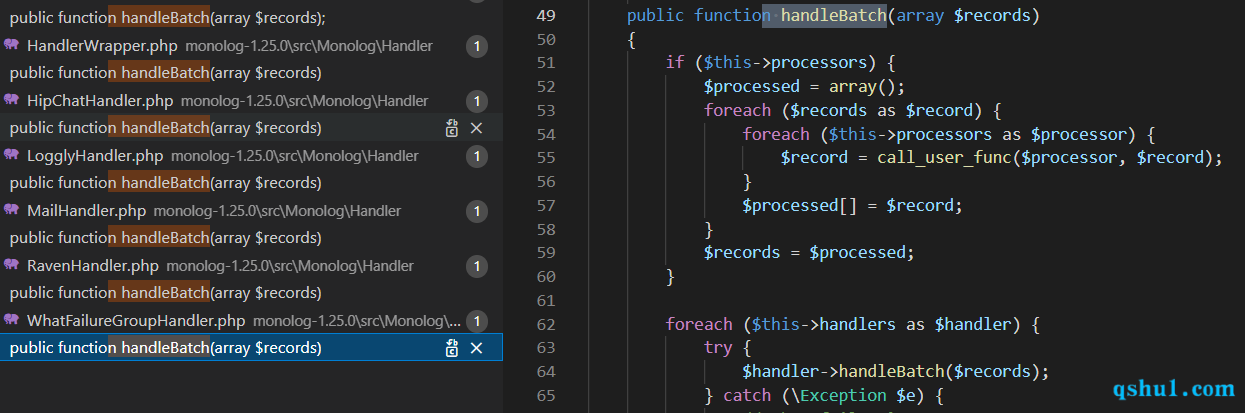Image resolution: width=1245 pixels, height=413 pixels.
Task: Dismiss the match under HipChatHandler.php
Action: 477,128
